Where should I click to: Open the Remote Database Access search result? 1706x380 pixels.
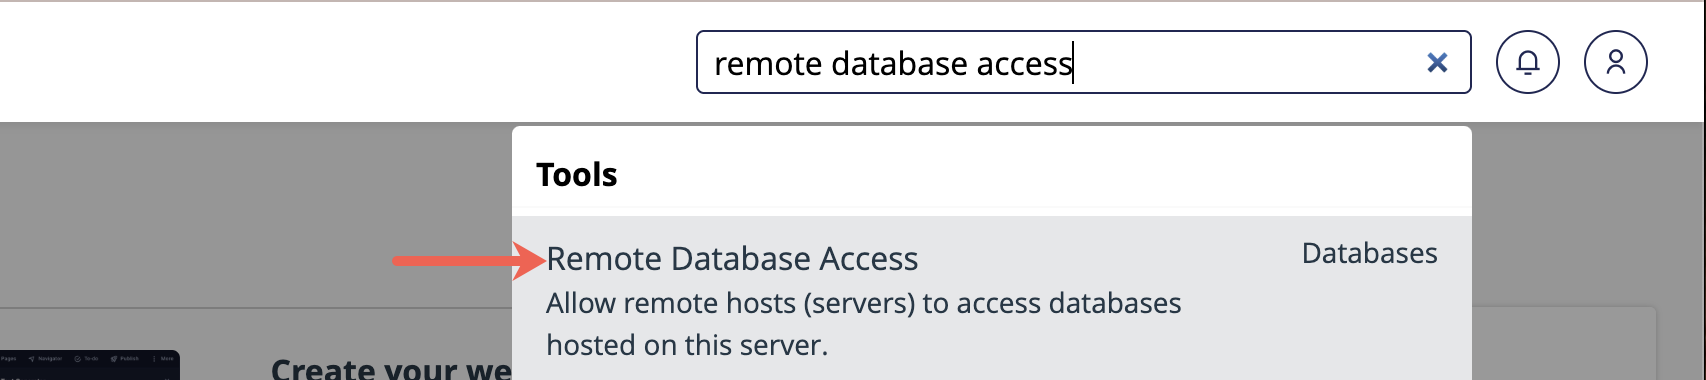(x=732, y=259)
